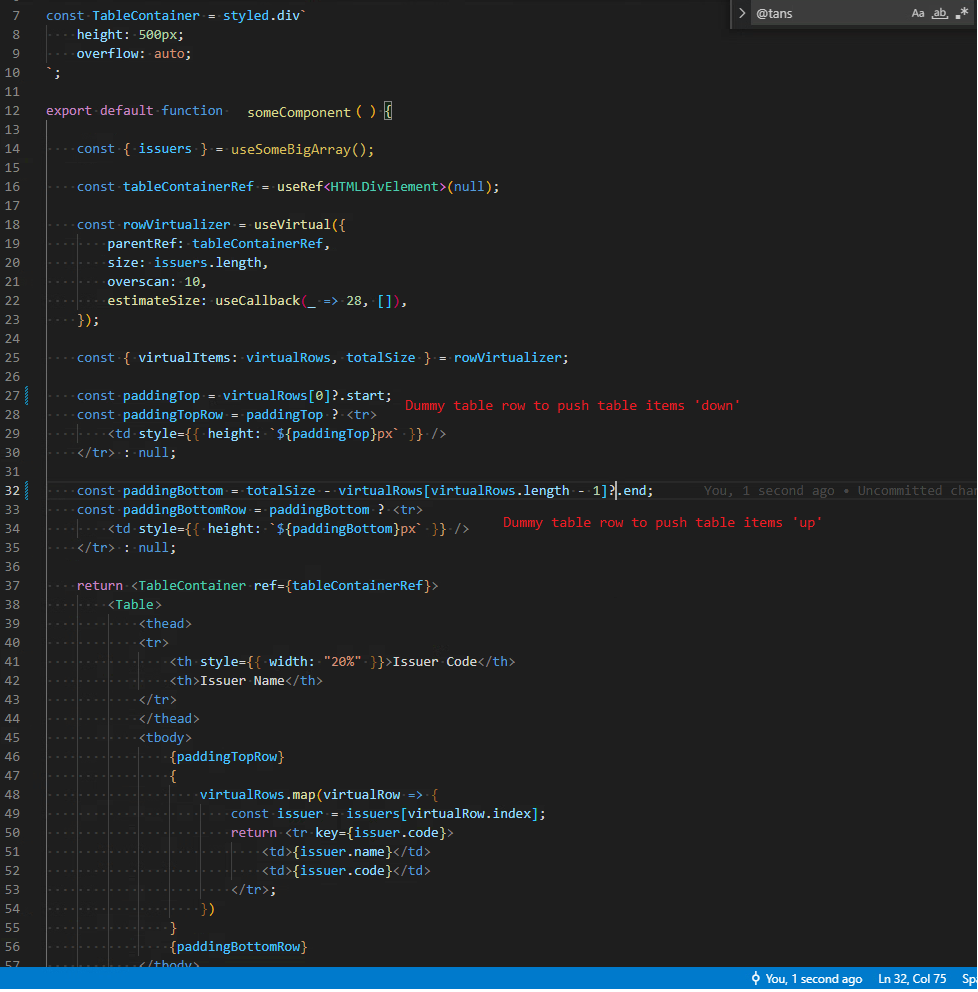Click 'paddingBottomRow' declaration on line 33
978x992 pixels.
click(184, 509)
